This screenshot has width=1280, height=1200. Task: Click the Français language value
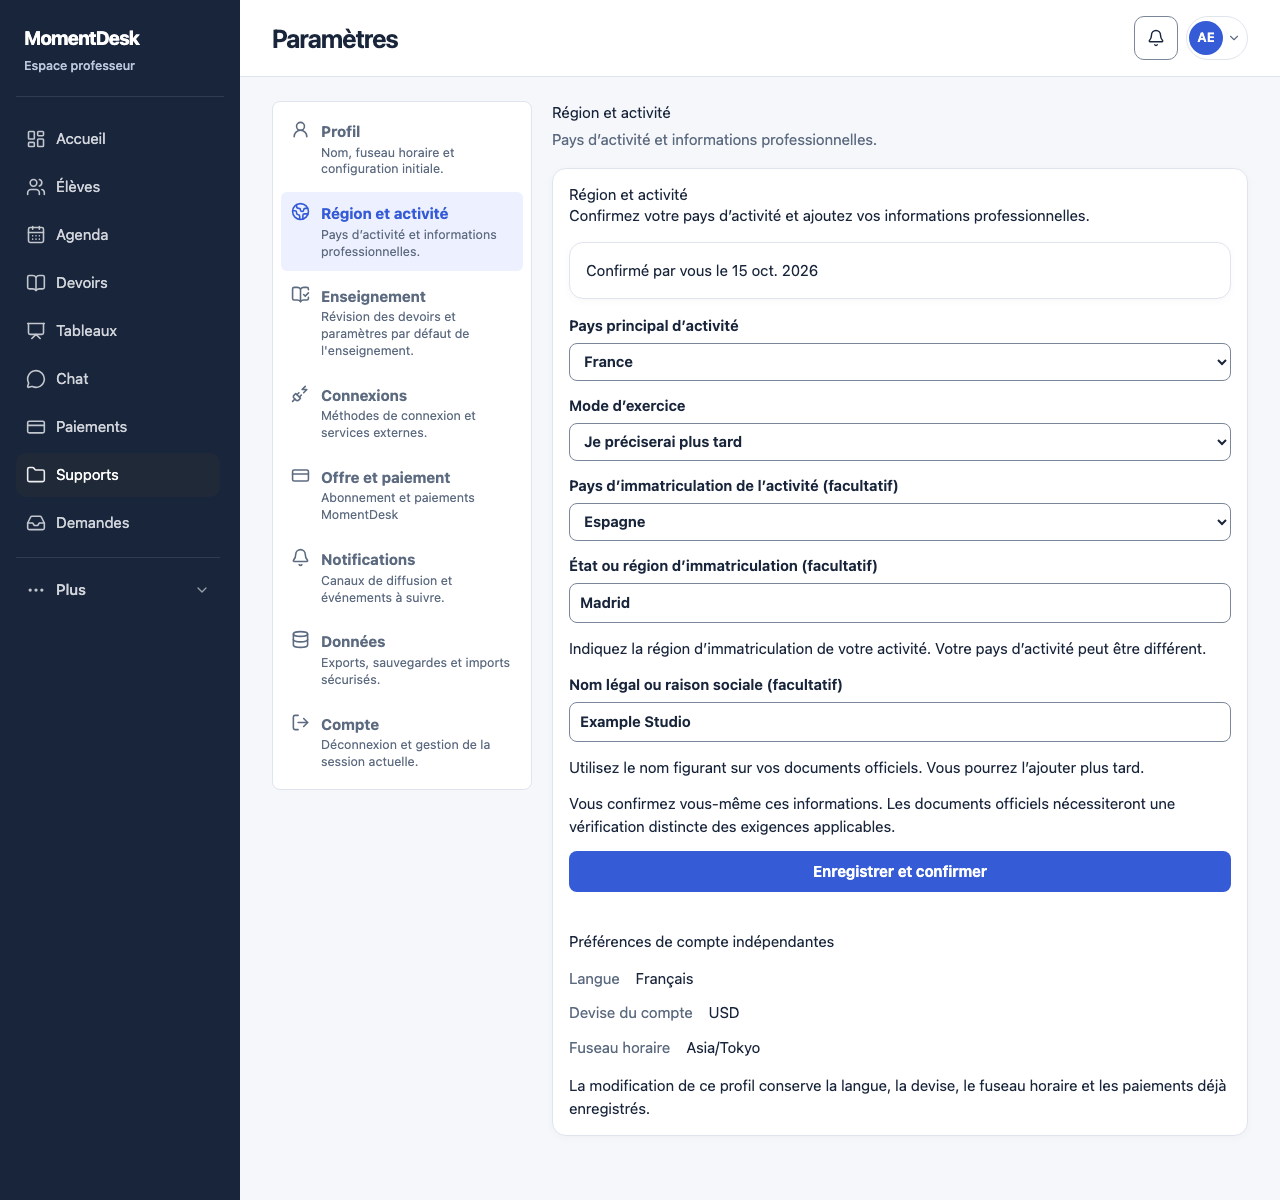664,979
